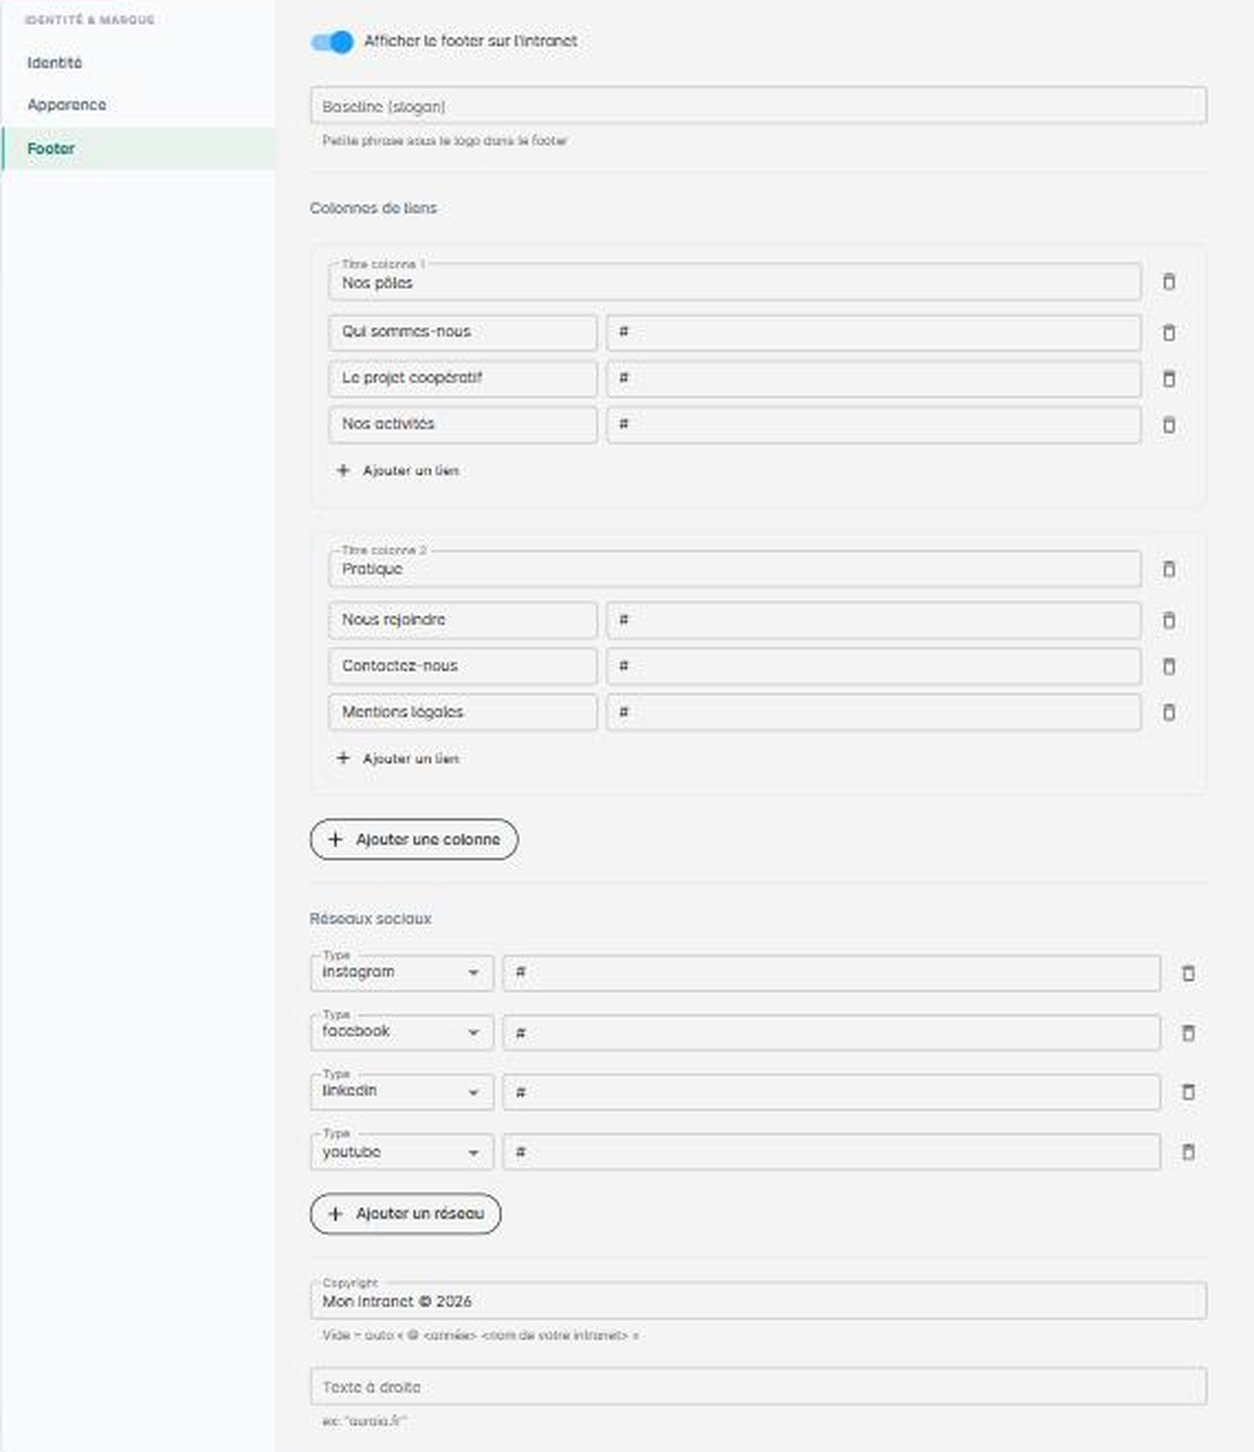Viewport: 1254px width, 1452px height.
Task: Add a link under Pratique column
Action: pos(398,758)
